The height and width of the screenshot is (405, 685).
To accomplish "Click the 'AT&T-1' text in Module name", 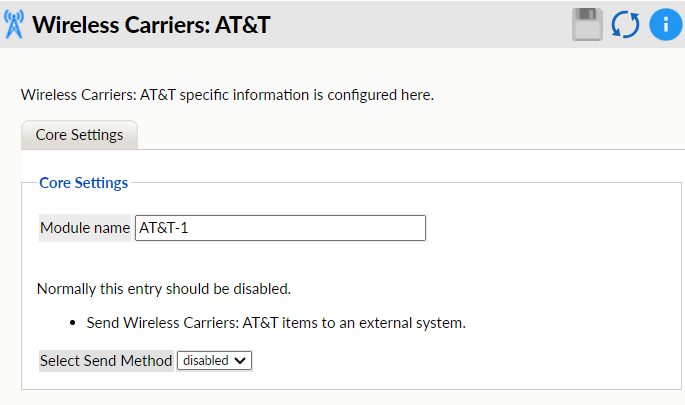I will (x=164, y=228).
